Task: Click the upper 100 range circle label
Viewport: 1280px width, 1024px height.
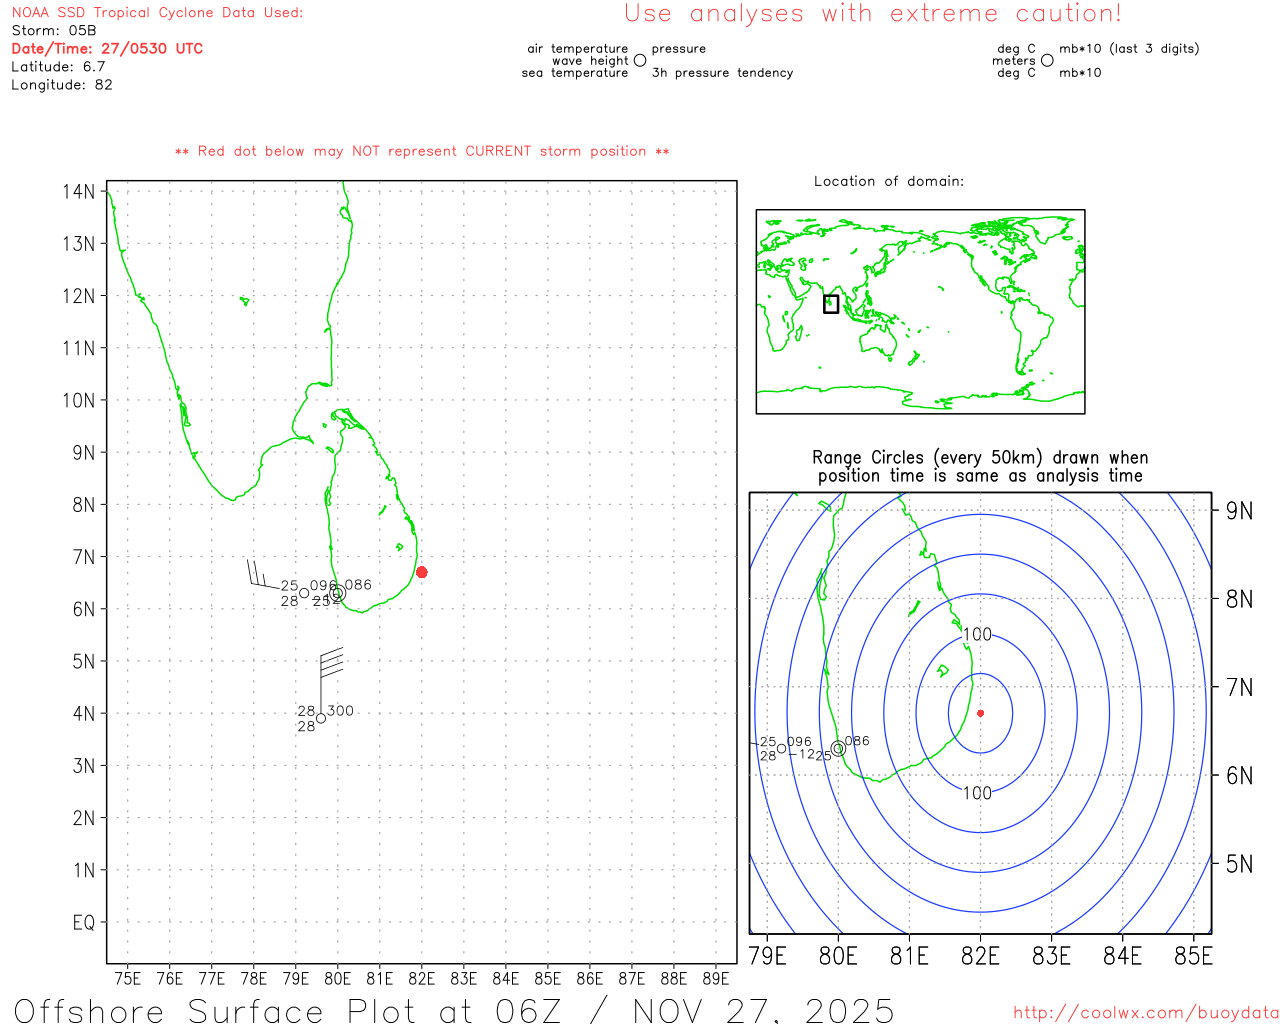Action: tap(977, 634)
